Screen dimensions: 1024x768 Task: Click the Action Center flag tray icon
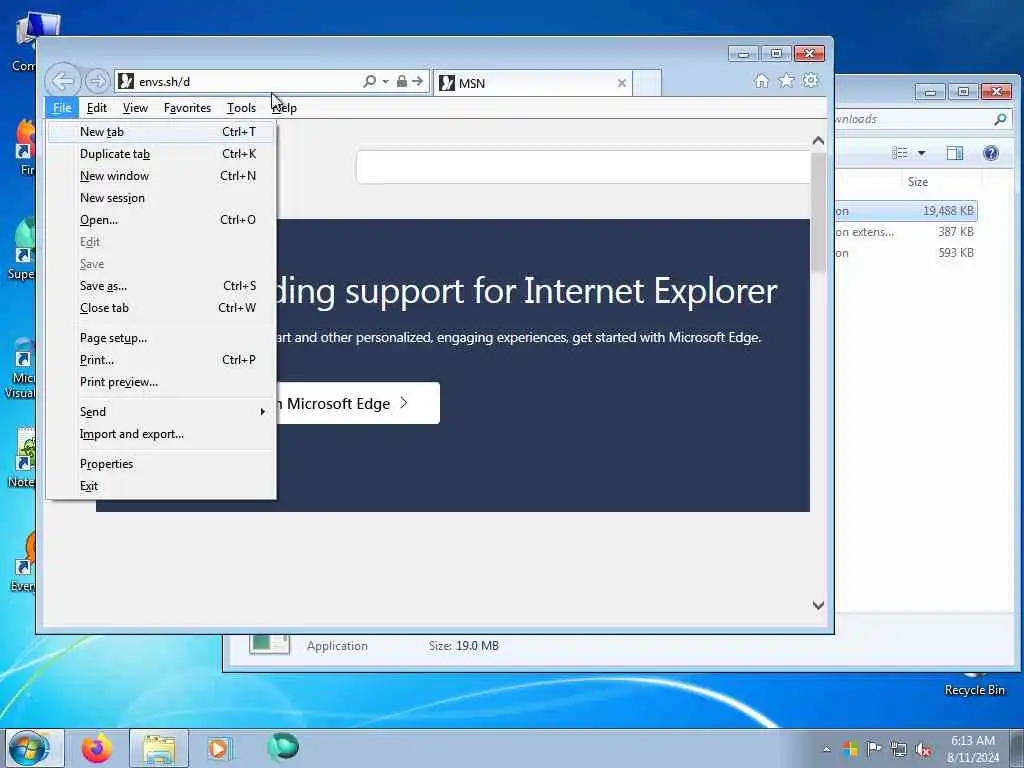pyautogui.click(x=874, y=749)
